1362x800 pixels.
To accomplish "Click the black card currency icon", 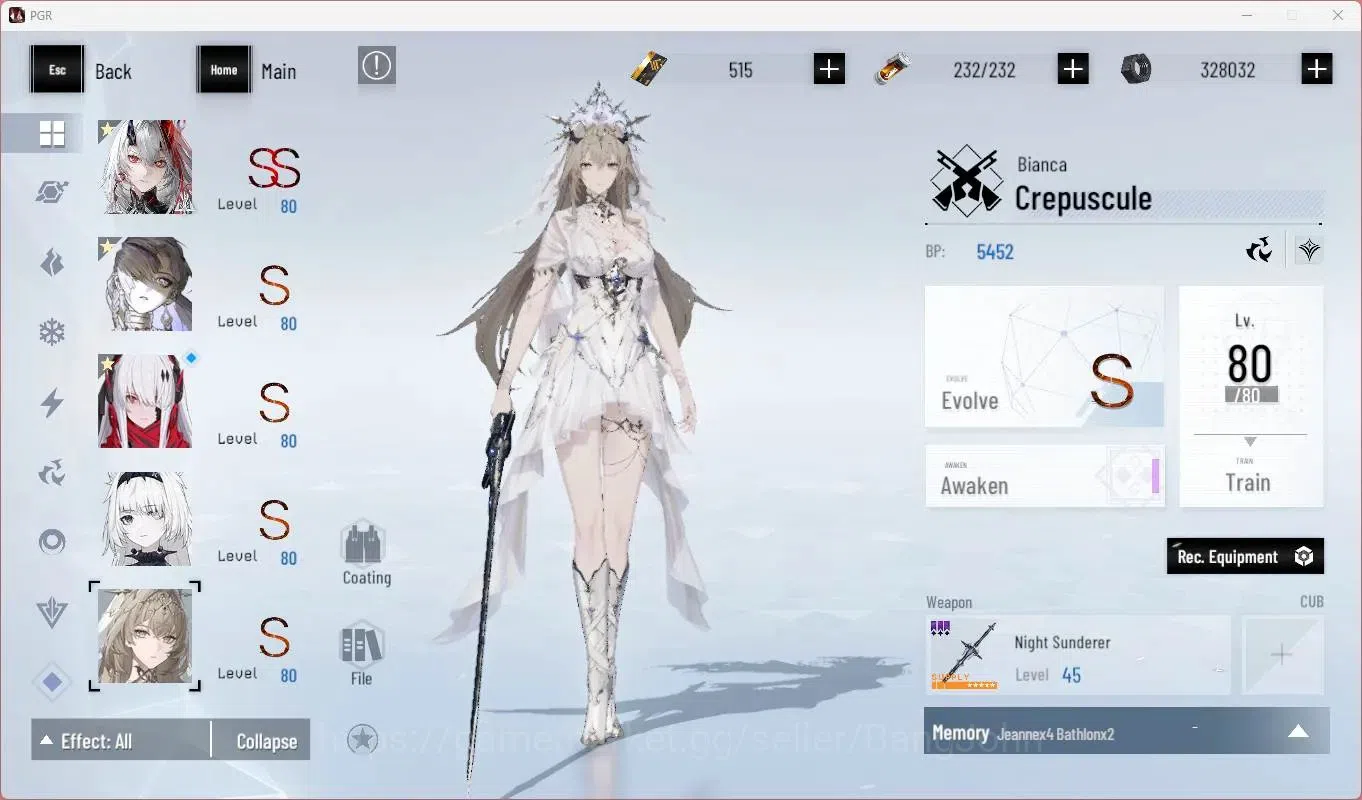I will tap(649, 69).
